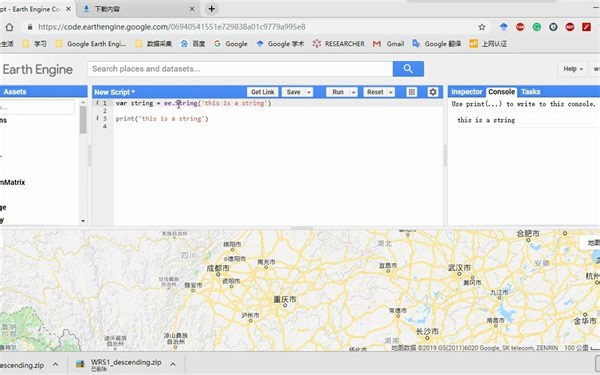Click the Get Link button

pos(262,92)
